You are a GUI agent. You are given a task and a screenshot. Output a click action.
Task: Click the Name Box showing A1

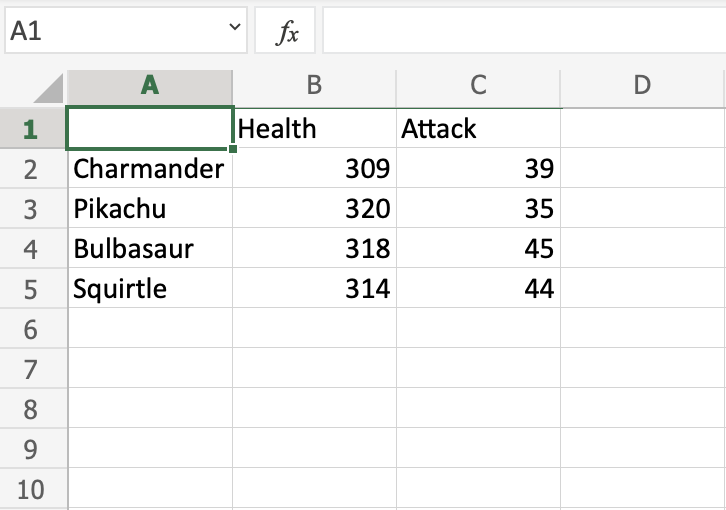click(x=110, y=32)
